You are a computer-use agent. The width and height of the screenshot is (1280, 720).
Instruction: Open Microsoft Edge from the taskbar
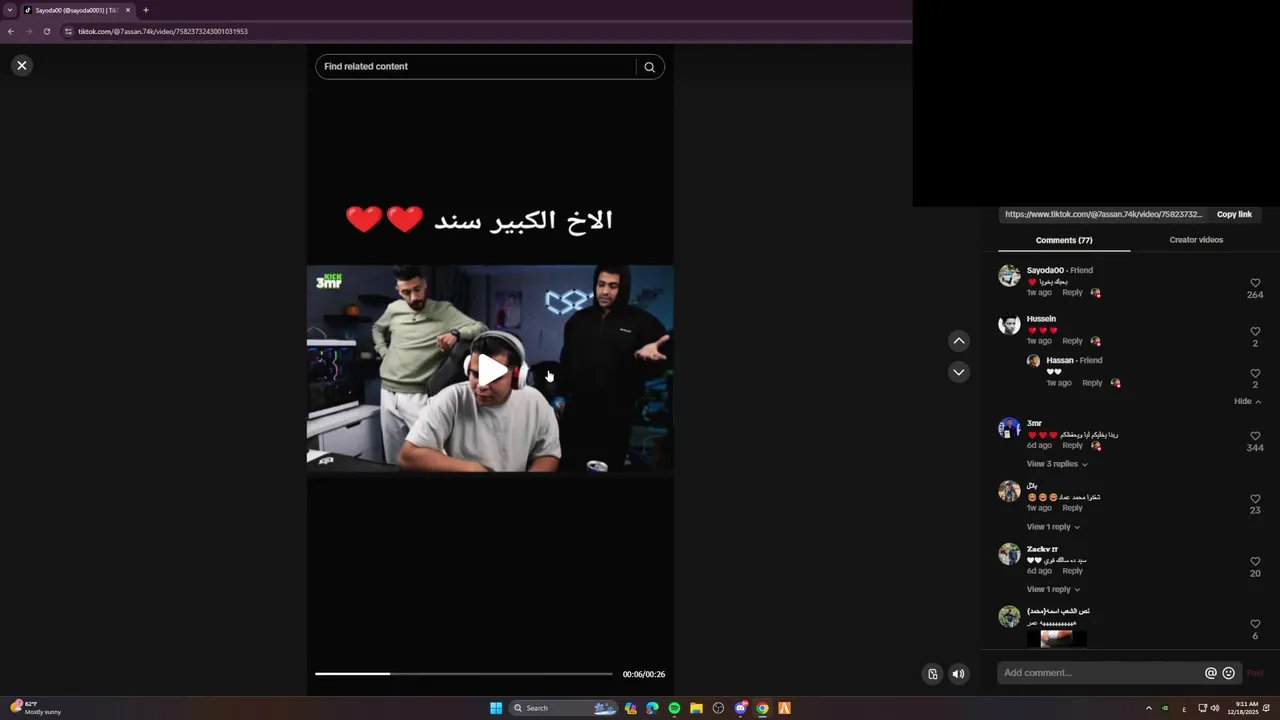click(652, 708)
